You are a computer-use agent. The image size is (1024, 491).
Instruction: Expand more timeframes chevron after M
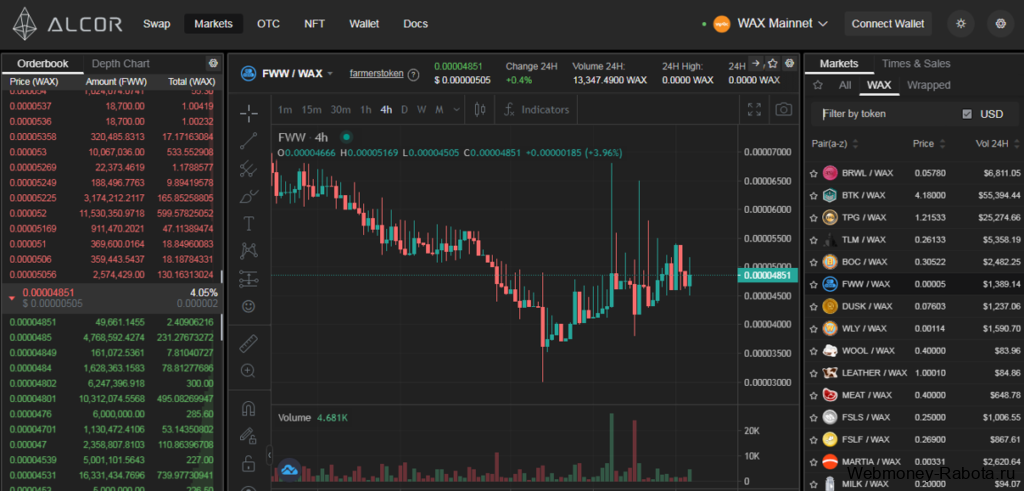point(456,110)
